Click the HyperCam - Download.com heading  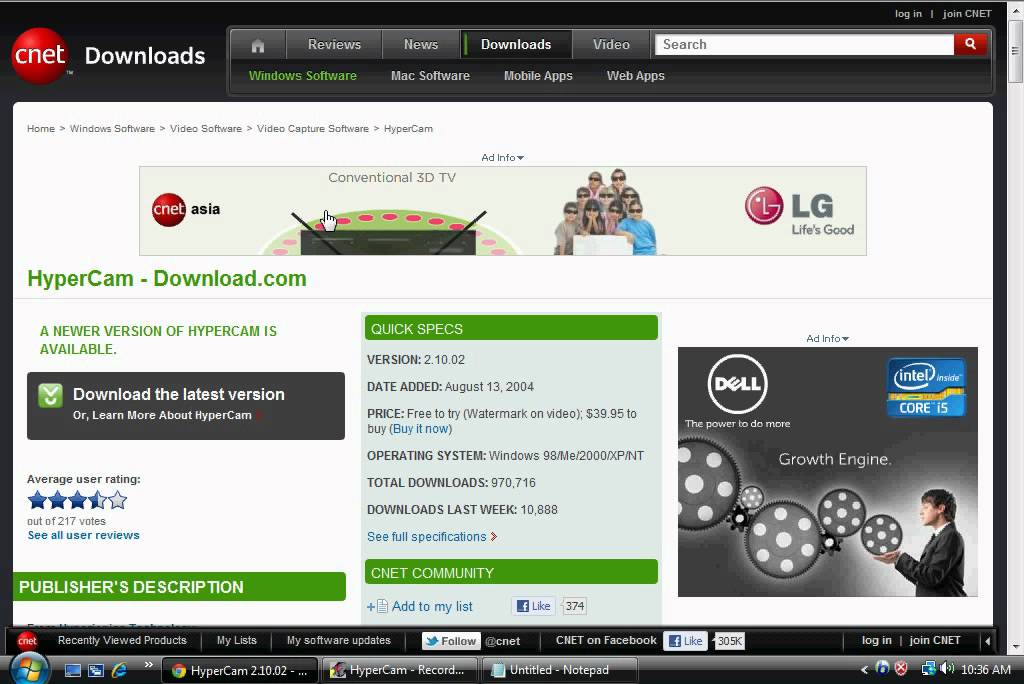[x=167, y=278]
